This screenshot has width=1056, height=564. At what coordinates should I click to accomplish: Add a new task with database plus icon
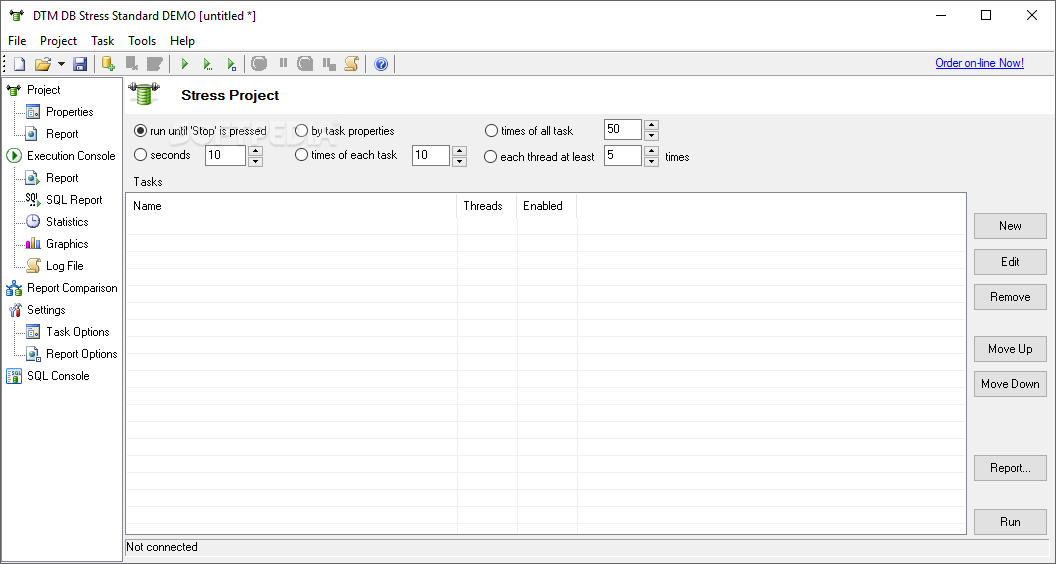tap(108, 64)
